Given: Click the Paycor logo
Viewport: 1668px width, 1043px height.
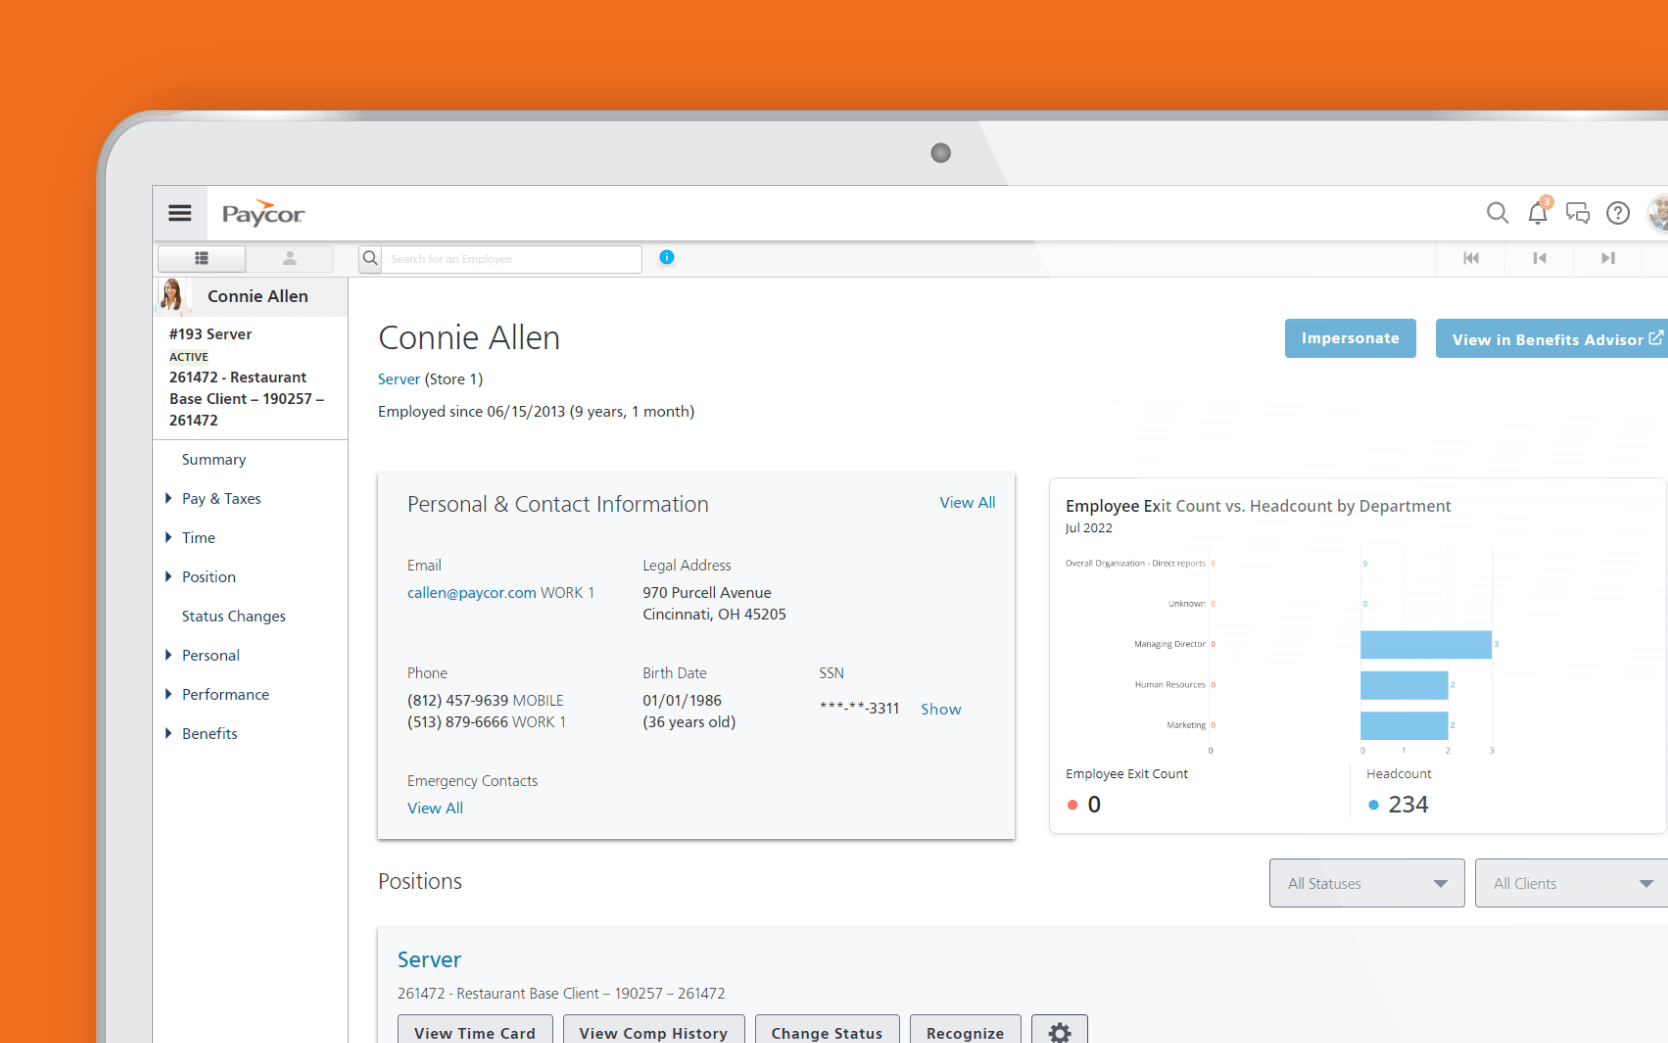Looking at the screenshot, I should click(263, 213).
